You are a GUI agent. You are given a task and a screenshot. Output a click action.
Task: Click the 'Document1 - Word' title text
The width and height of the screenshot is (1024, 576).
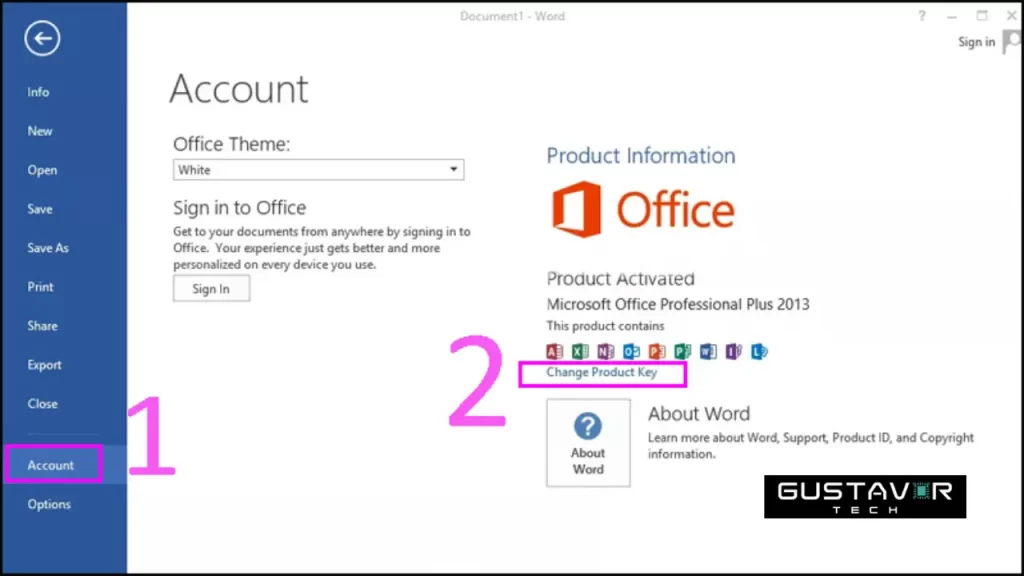click(x=512, y=16)
